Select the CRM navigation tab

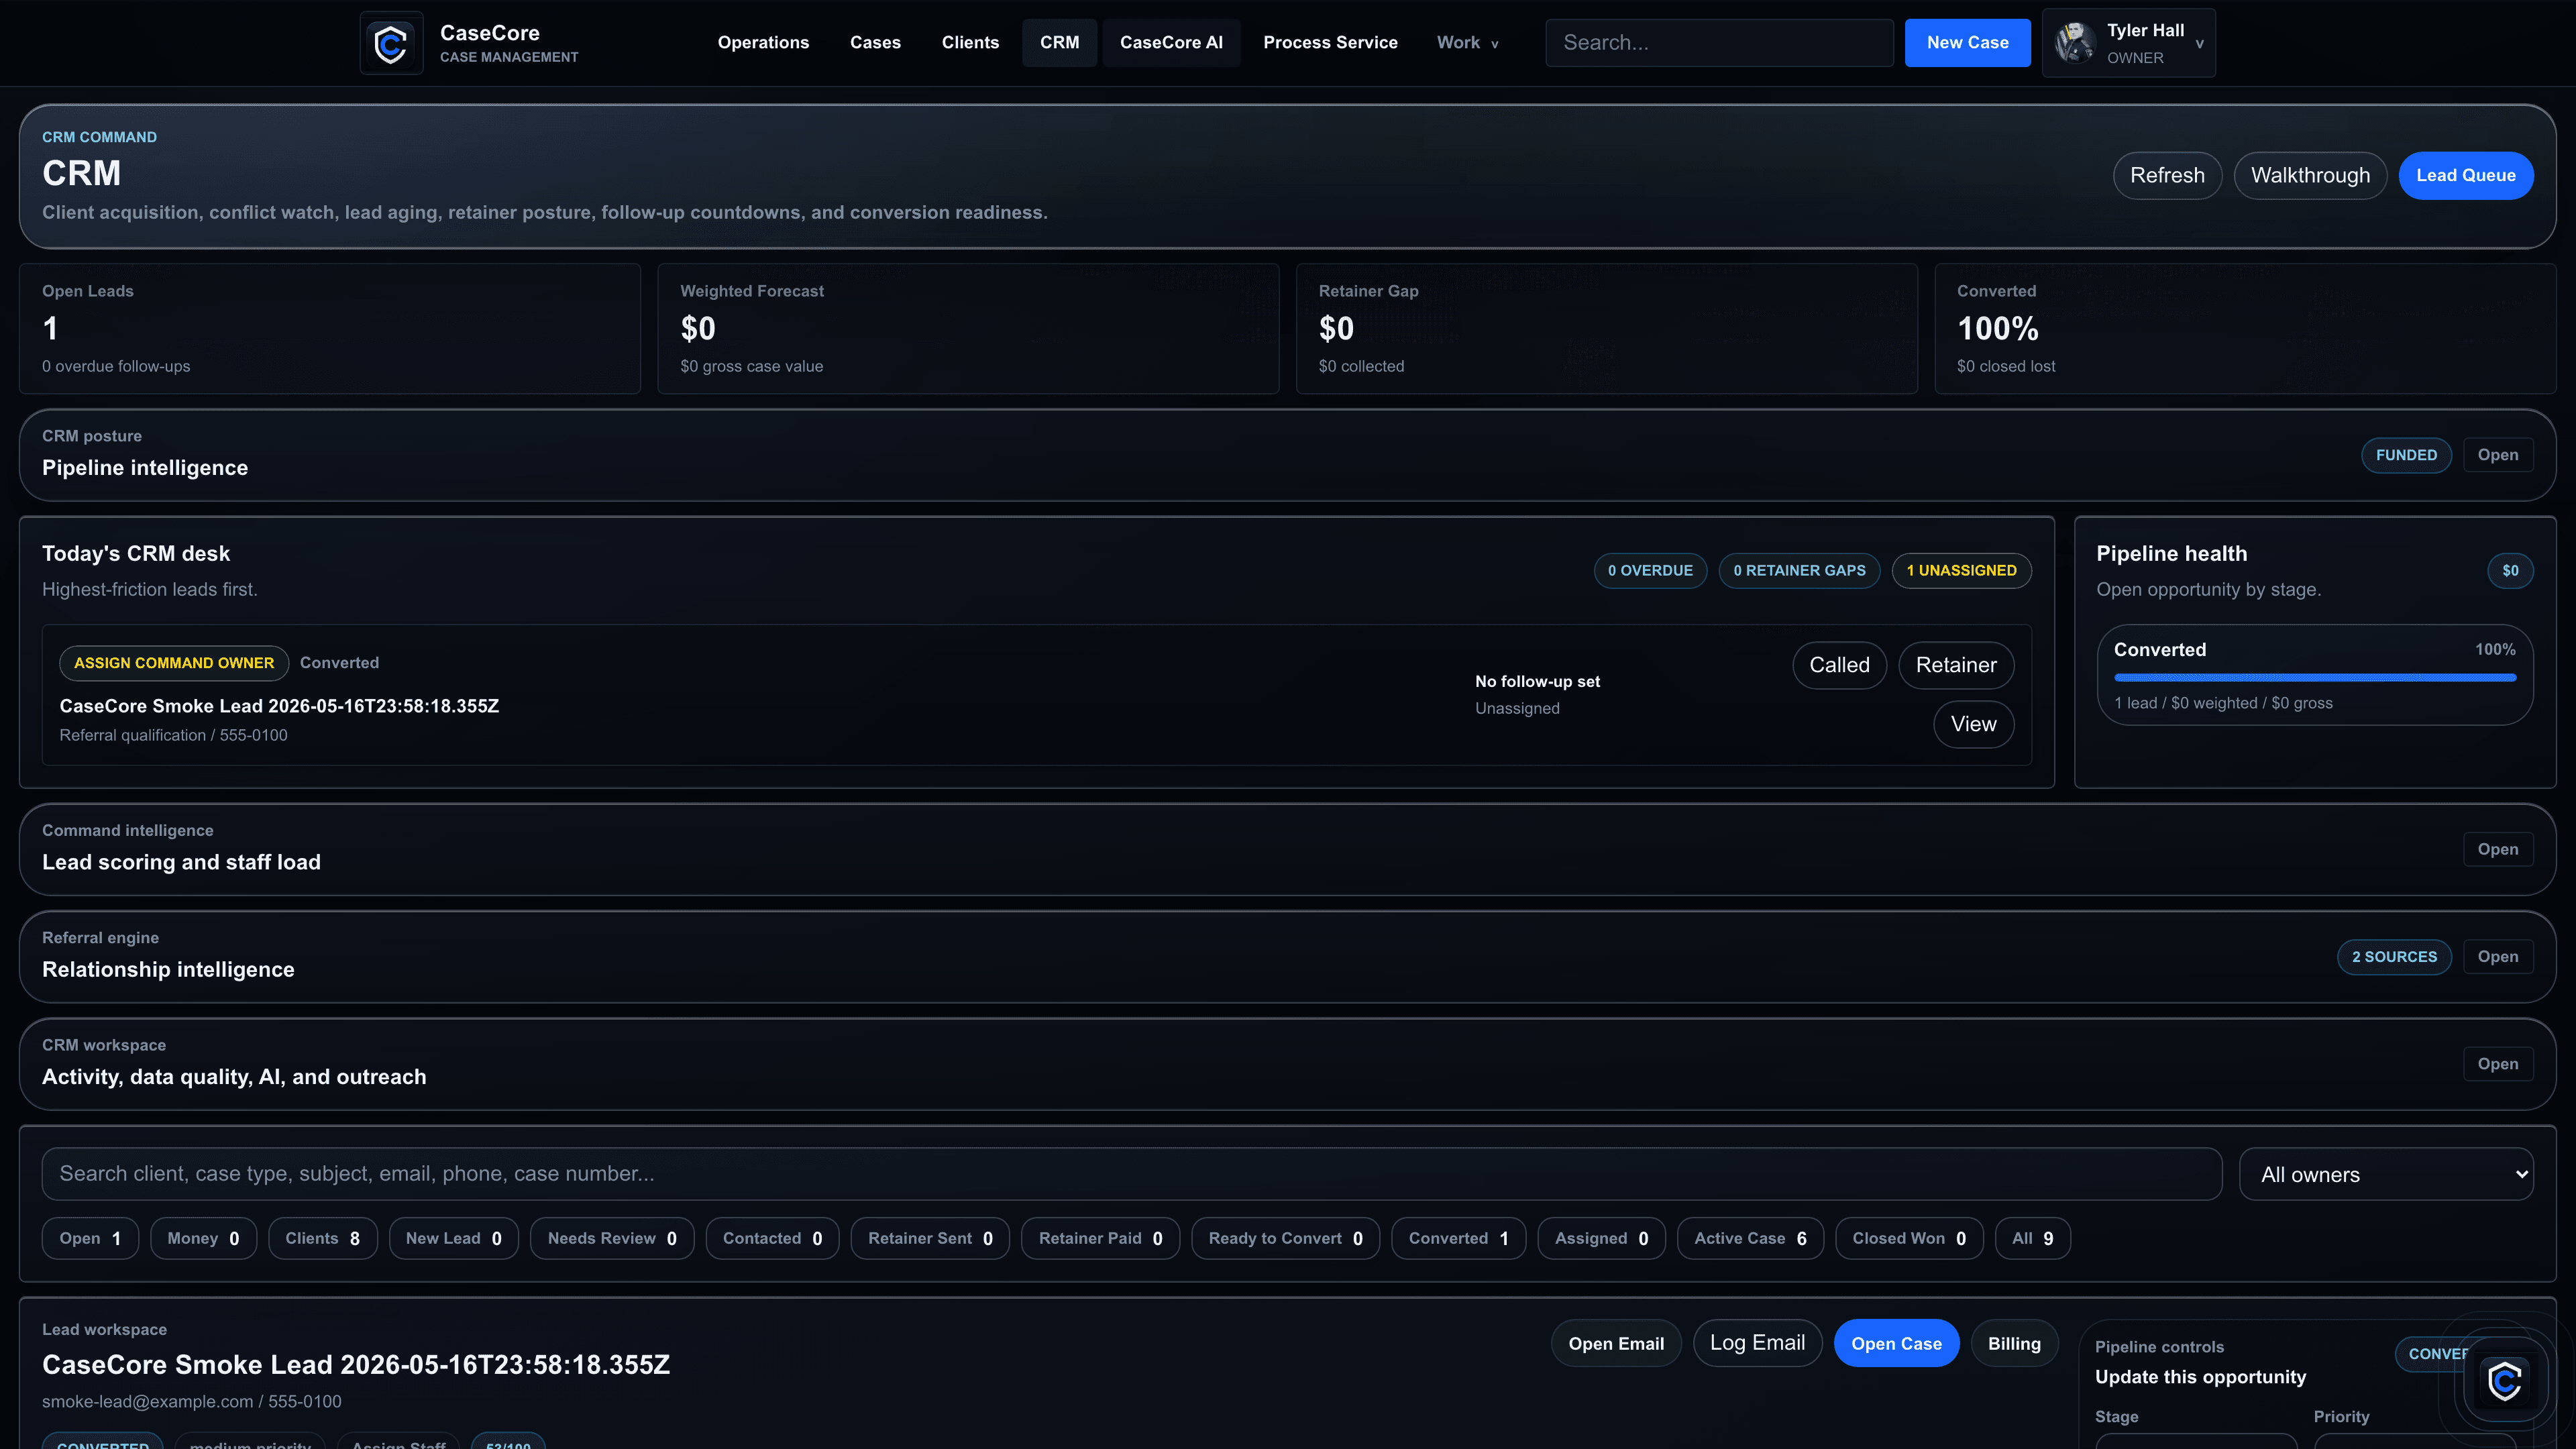coord(1059,43)
